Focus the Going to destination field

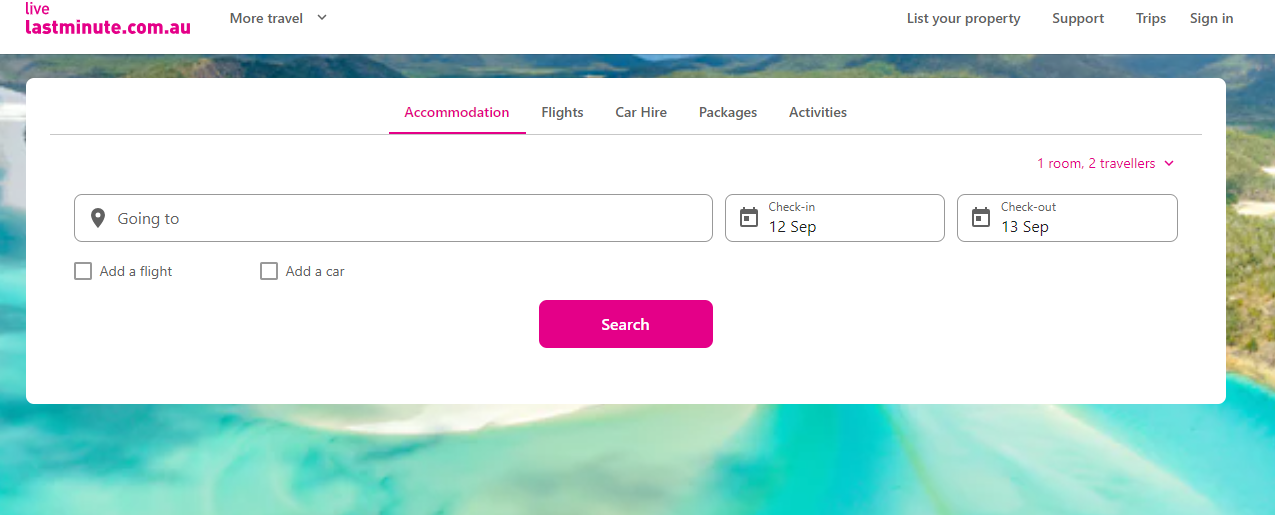tap(400, 218)
